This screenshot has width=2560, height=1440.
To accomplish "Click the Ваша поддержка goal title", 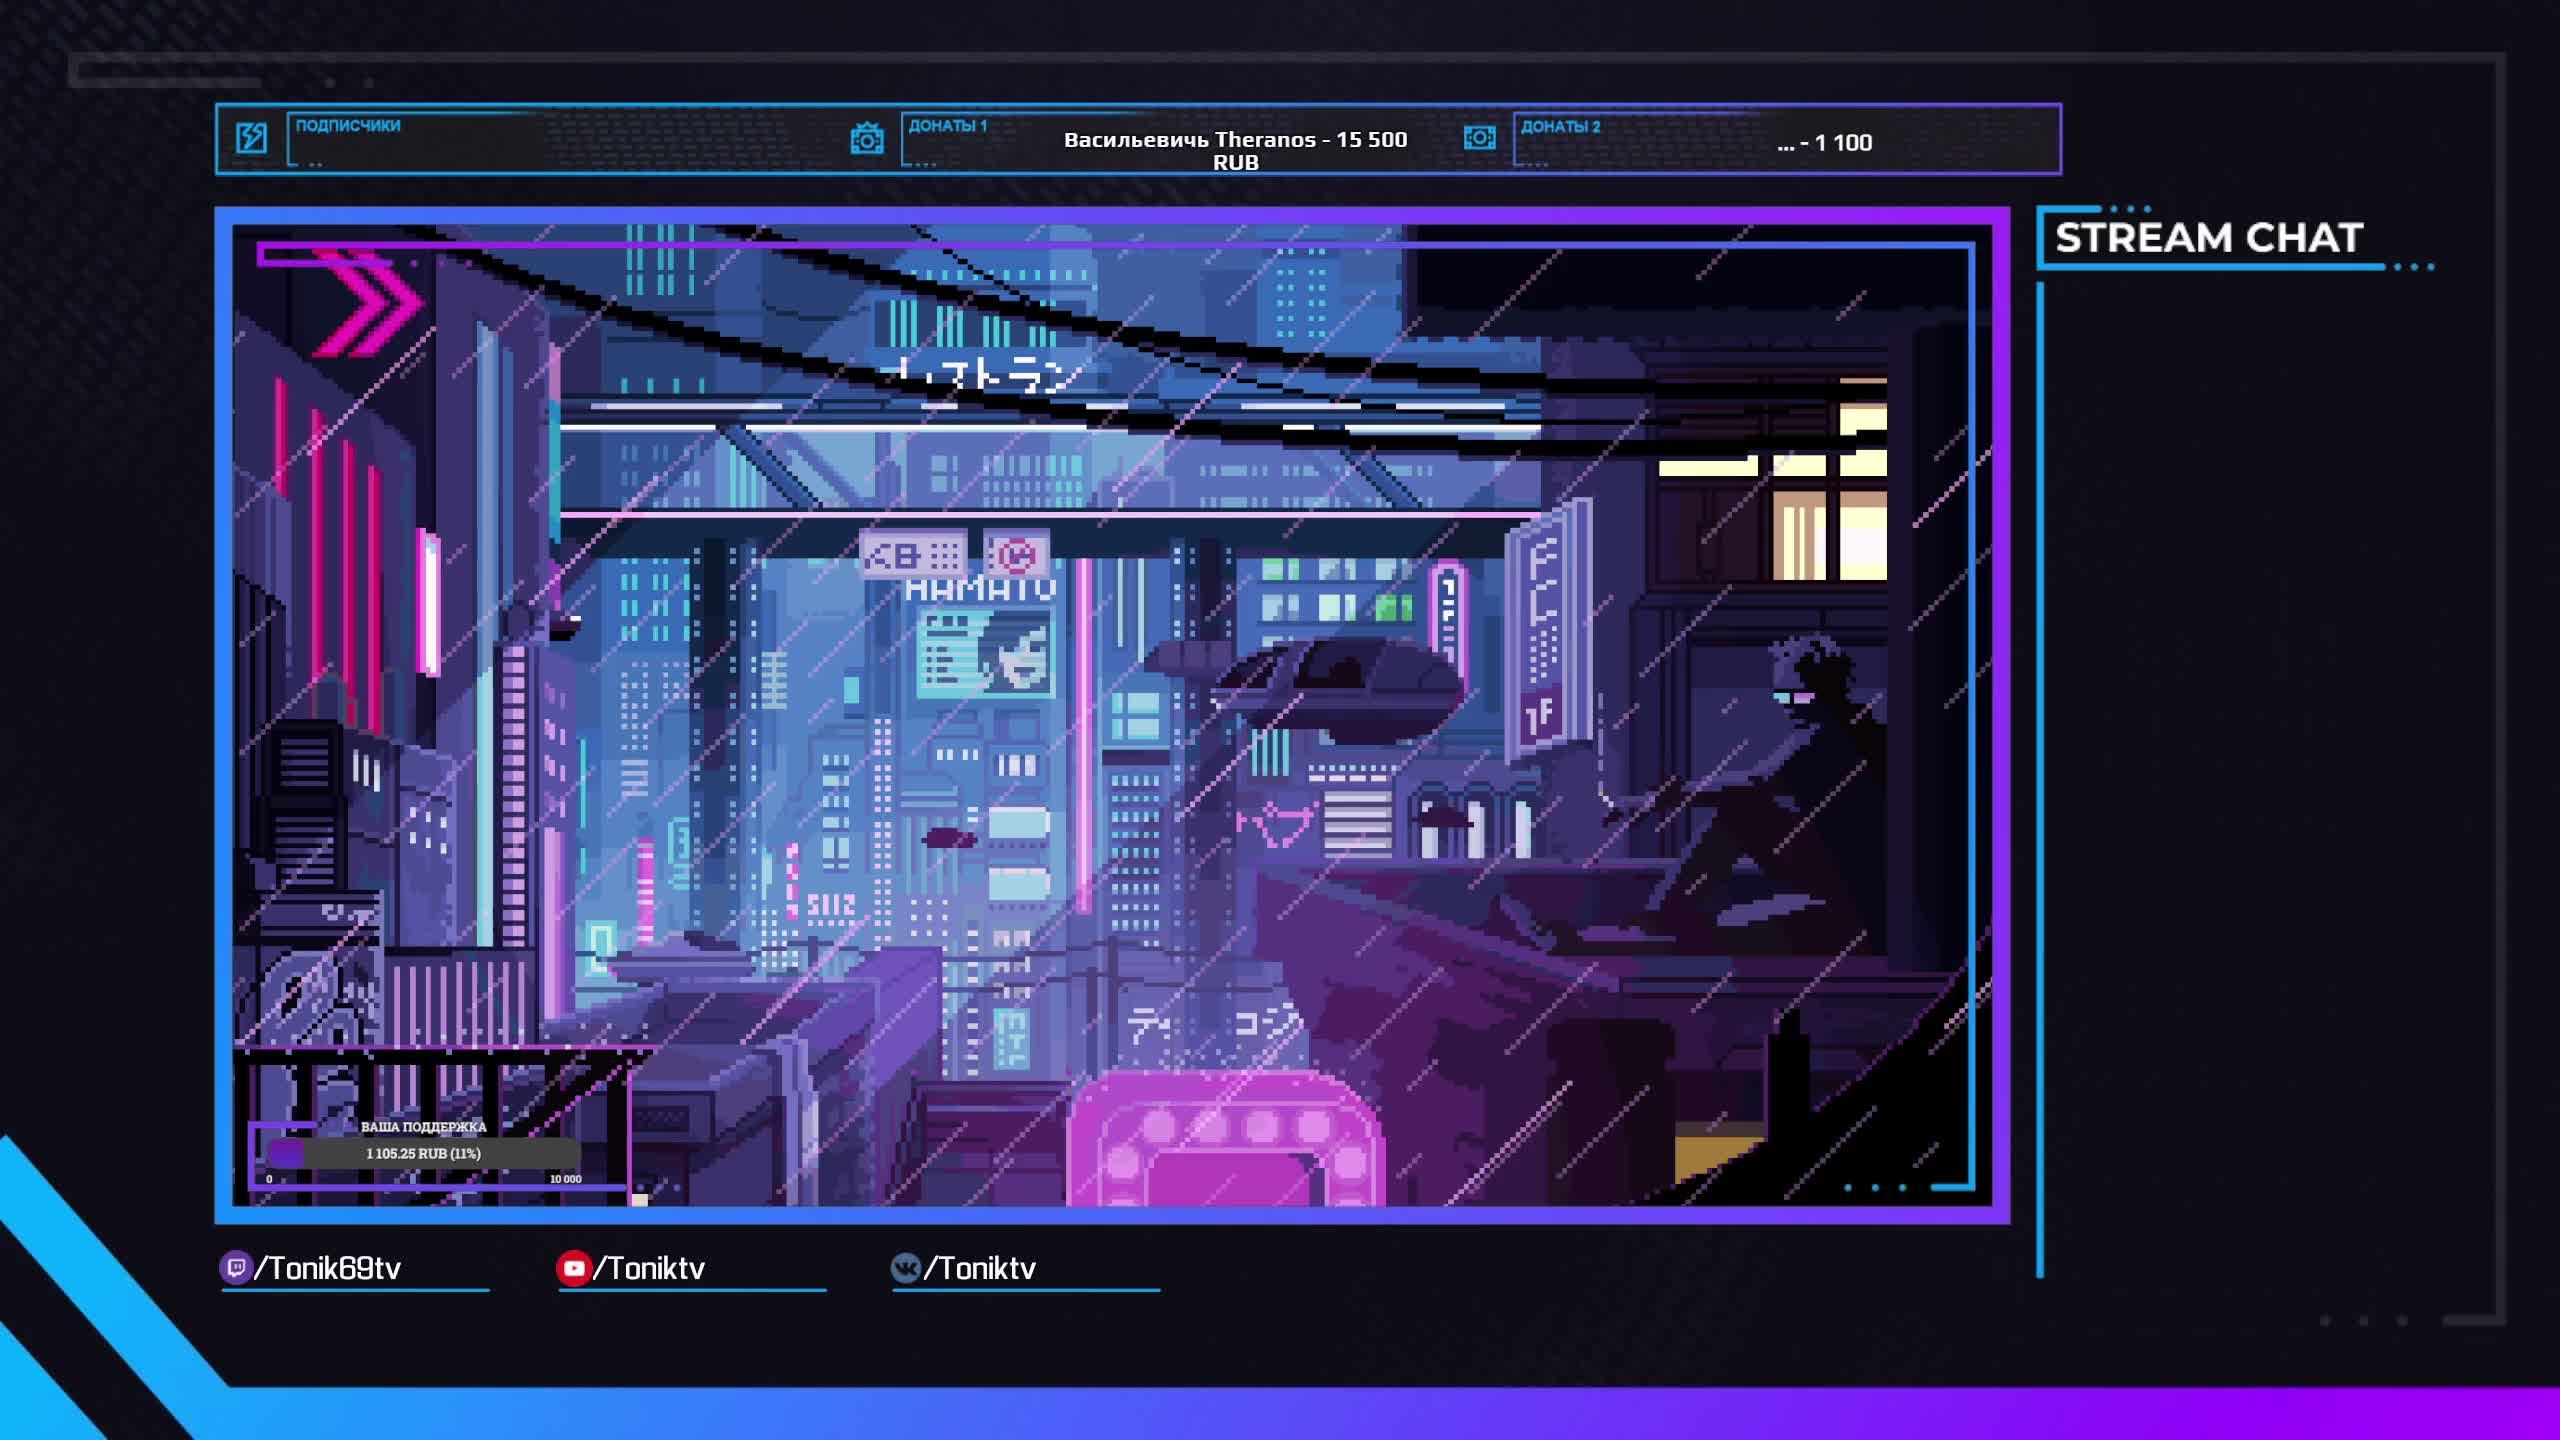I will tap(423, 1127).
